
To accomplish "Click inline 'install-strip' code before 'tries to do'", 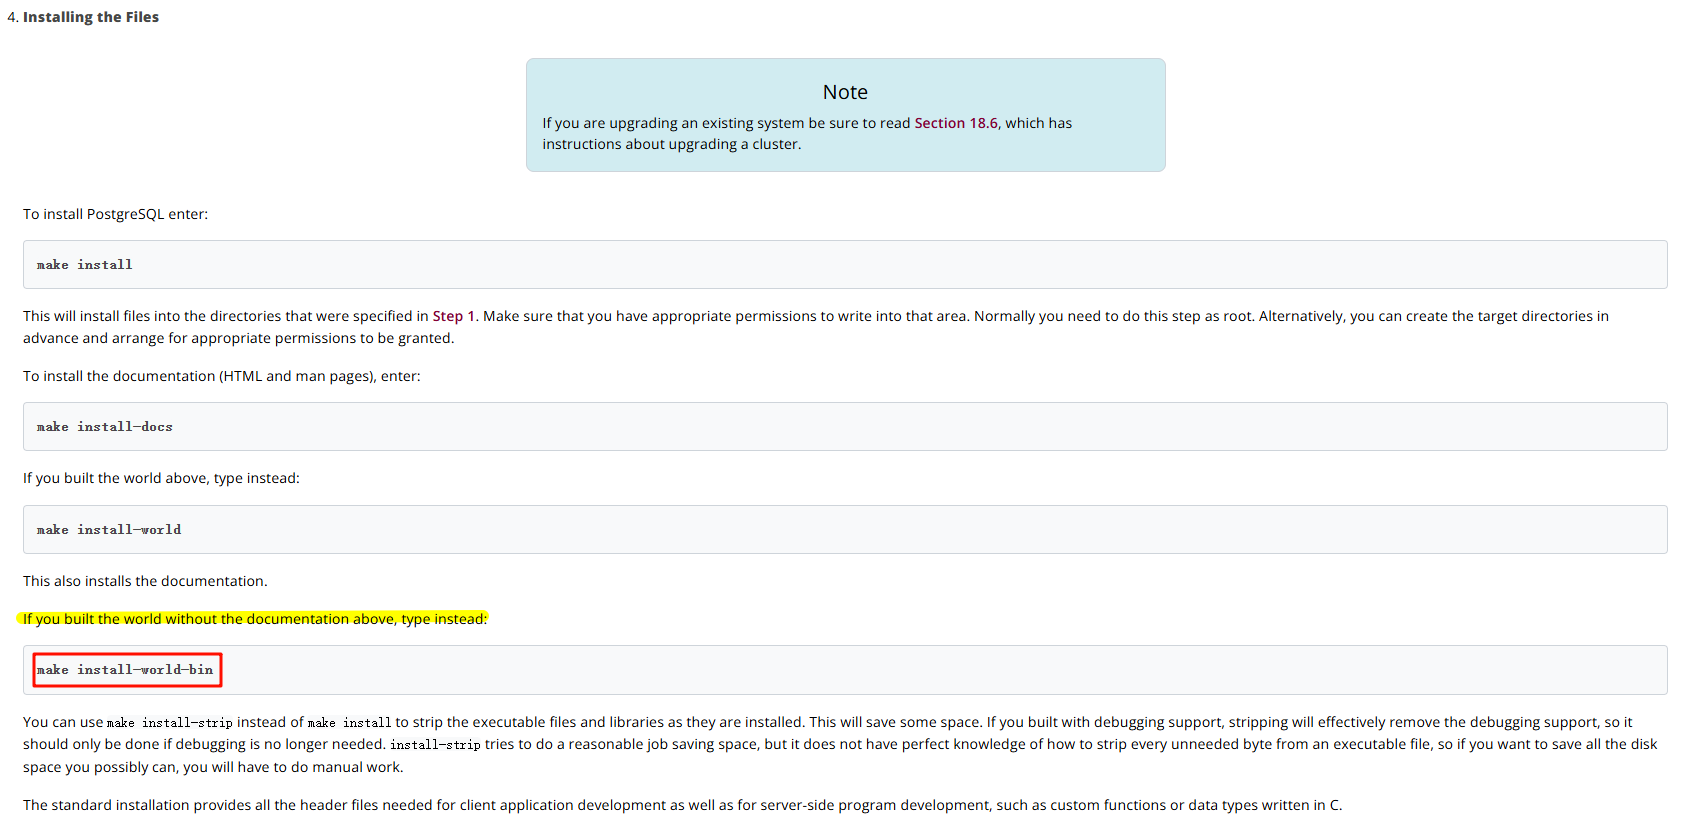I will (x=435, y=745).
